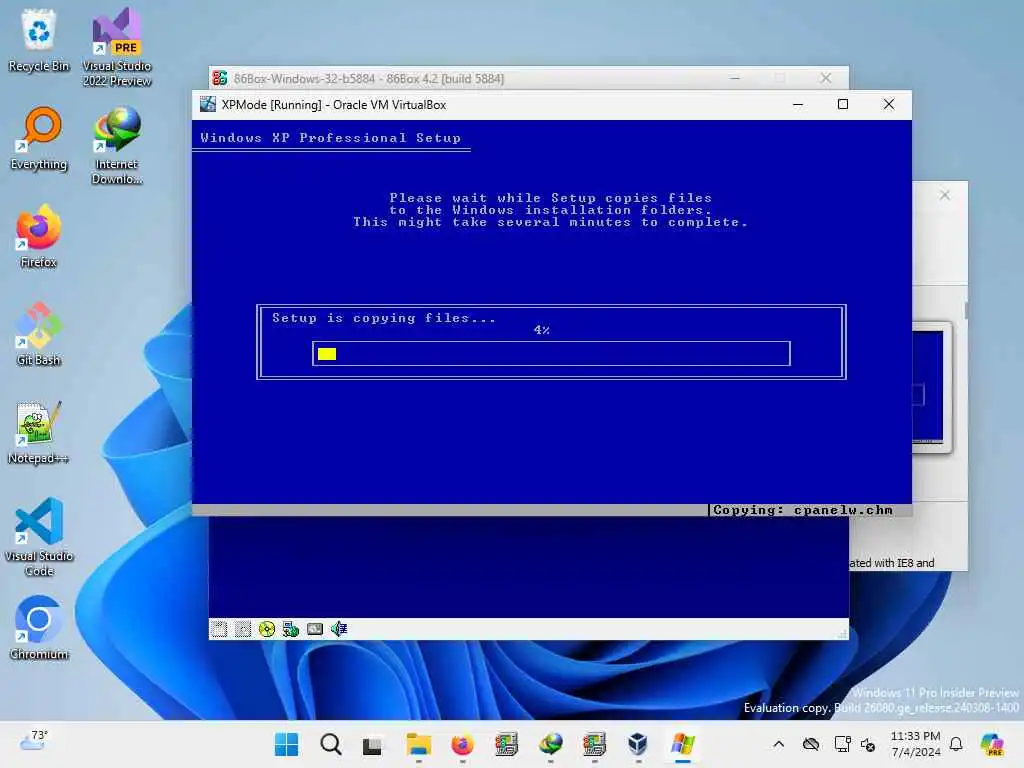Click the scrollbar in the right background window
This screenshot has width=1024, height=768.
(x=966, y=310)
